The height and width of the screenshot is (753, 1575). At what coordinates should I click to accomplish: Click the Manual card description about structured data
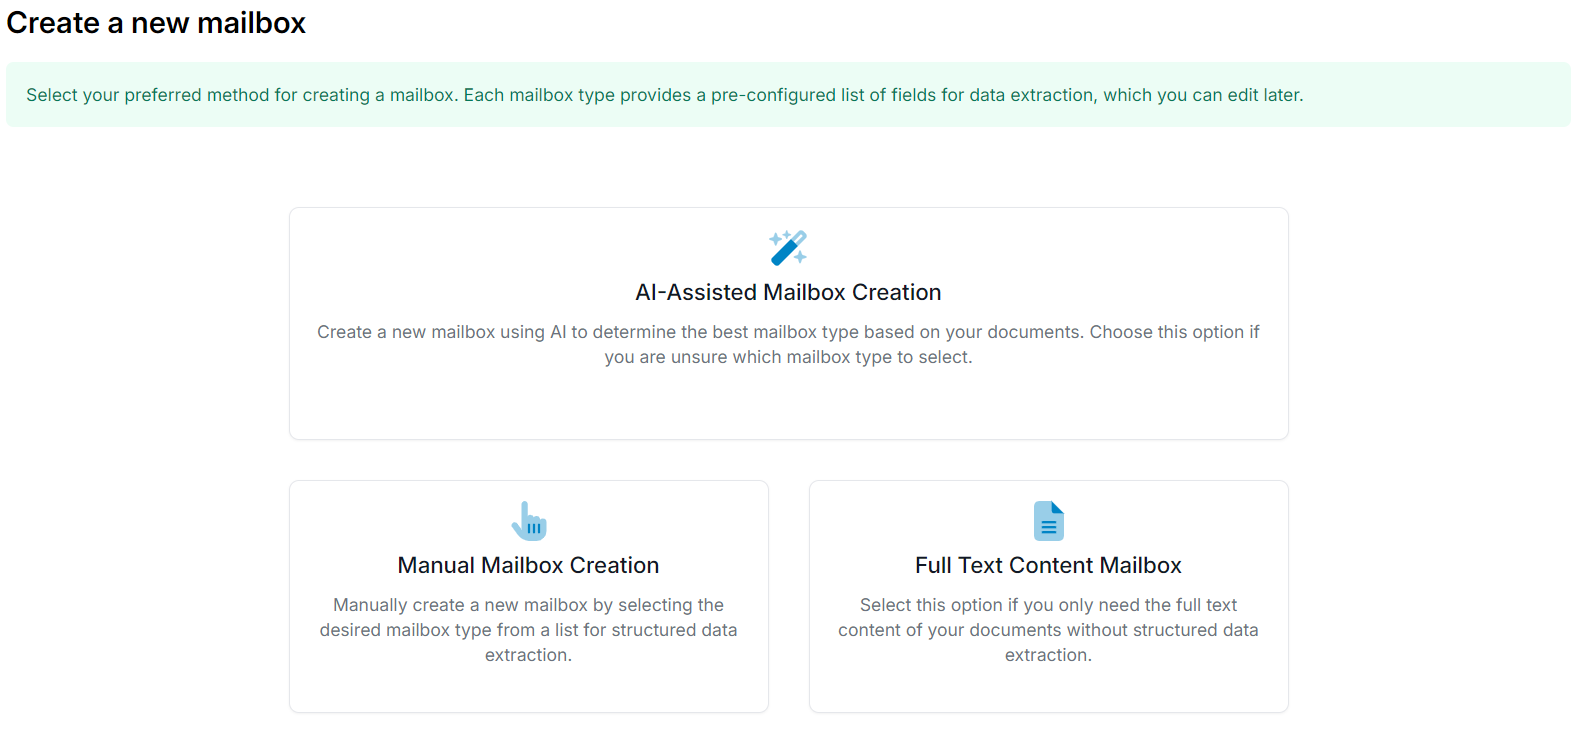[528, 630]
